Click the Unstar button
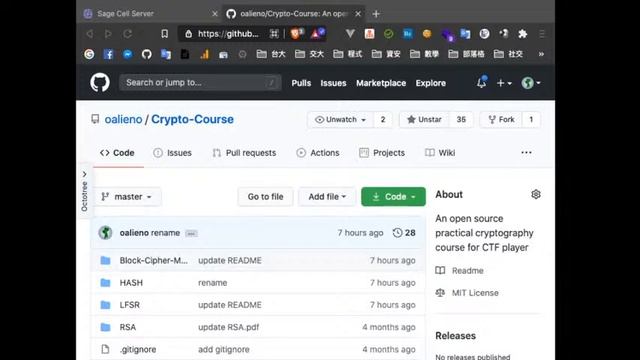Viewport: 640px width, 360px height. 424,119
